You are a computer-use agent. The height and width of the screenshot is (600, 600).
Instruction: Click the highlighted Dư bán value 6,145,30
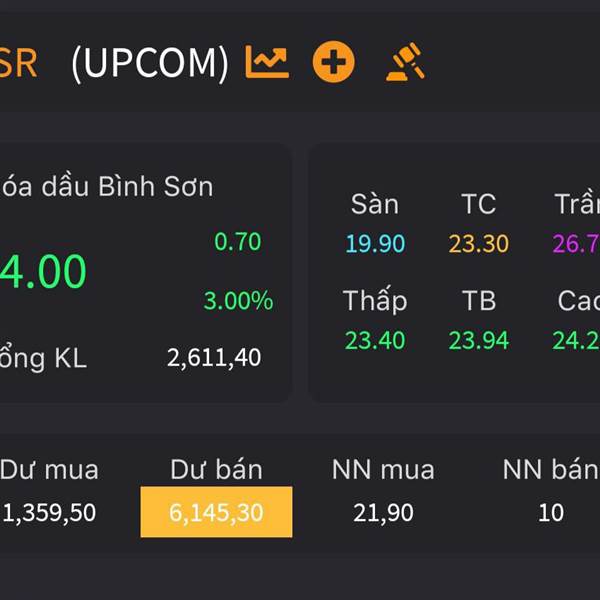(216, 512)
